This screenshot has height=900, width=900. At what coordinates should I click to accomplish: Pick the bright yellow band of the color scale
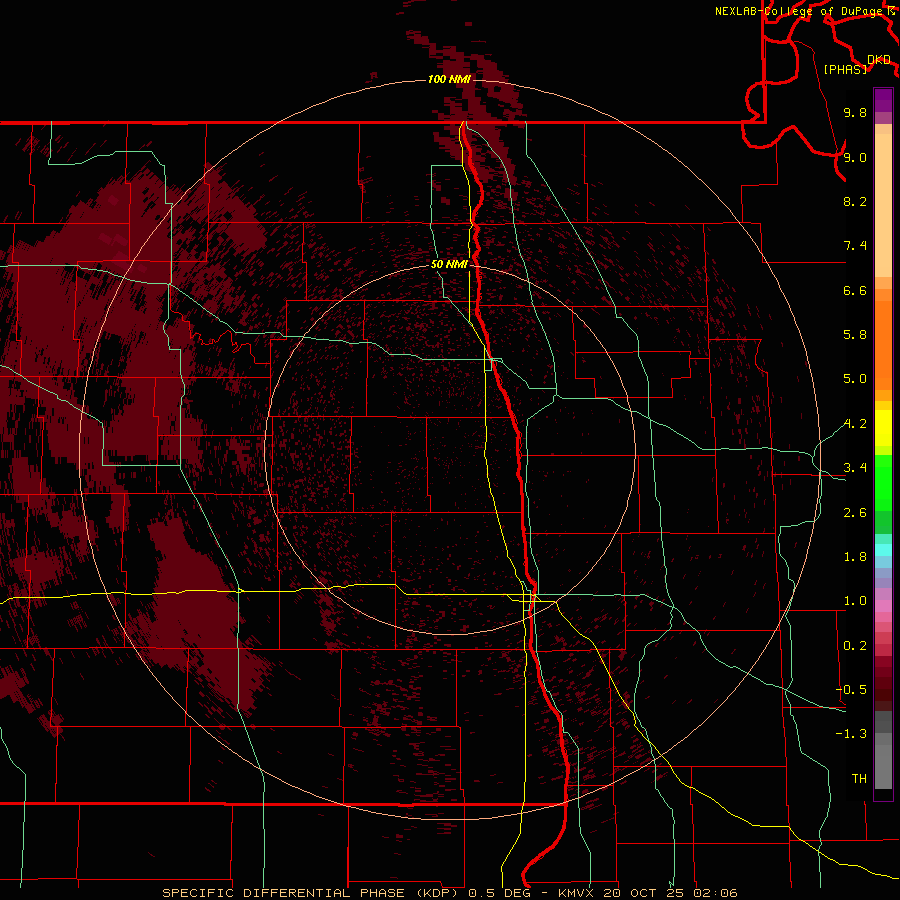(883, 428)
